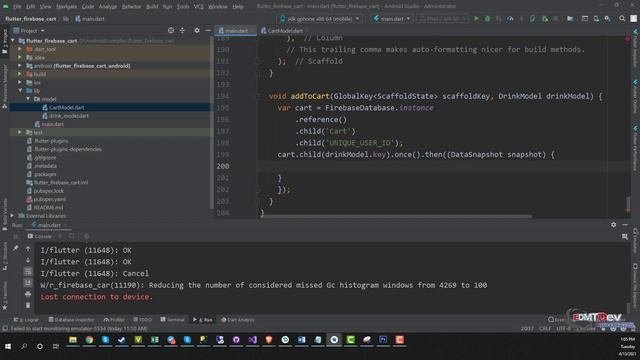Expand the test folder
The height and width of the screenshot is (360, 640).
(20, 132)
